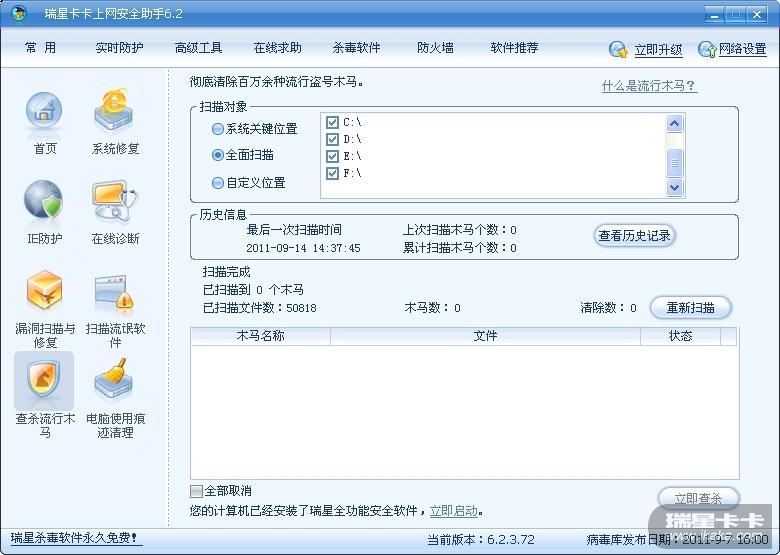Click the 立即查杀 button

click(x=698, y=498)
